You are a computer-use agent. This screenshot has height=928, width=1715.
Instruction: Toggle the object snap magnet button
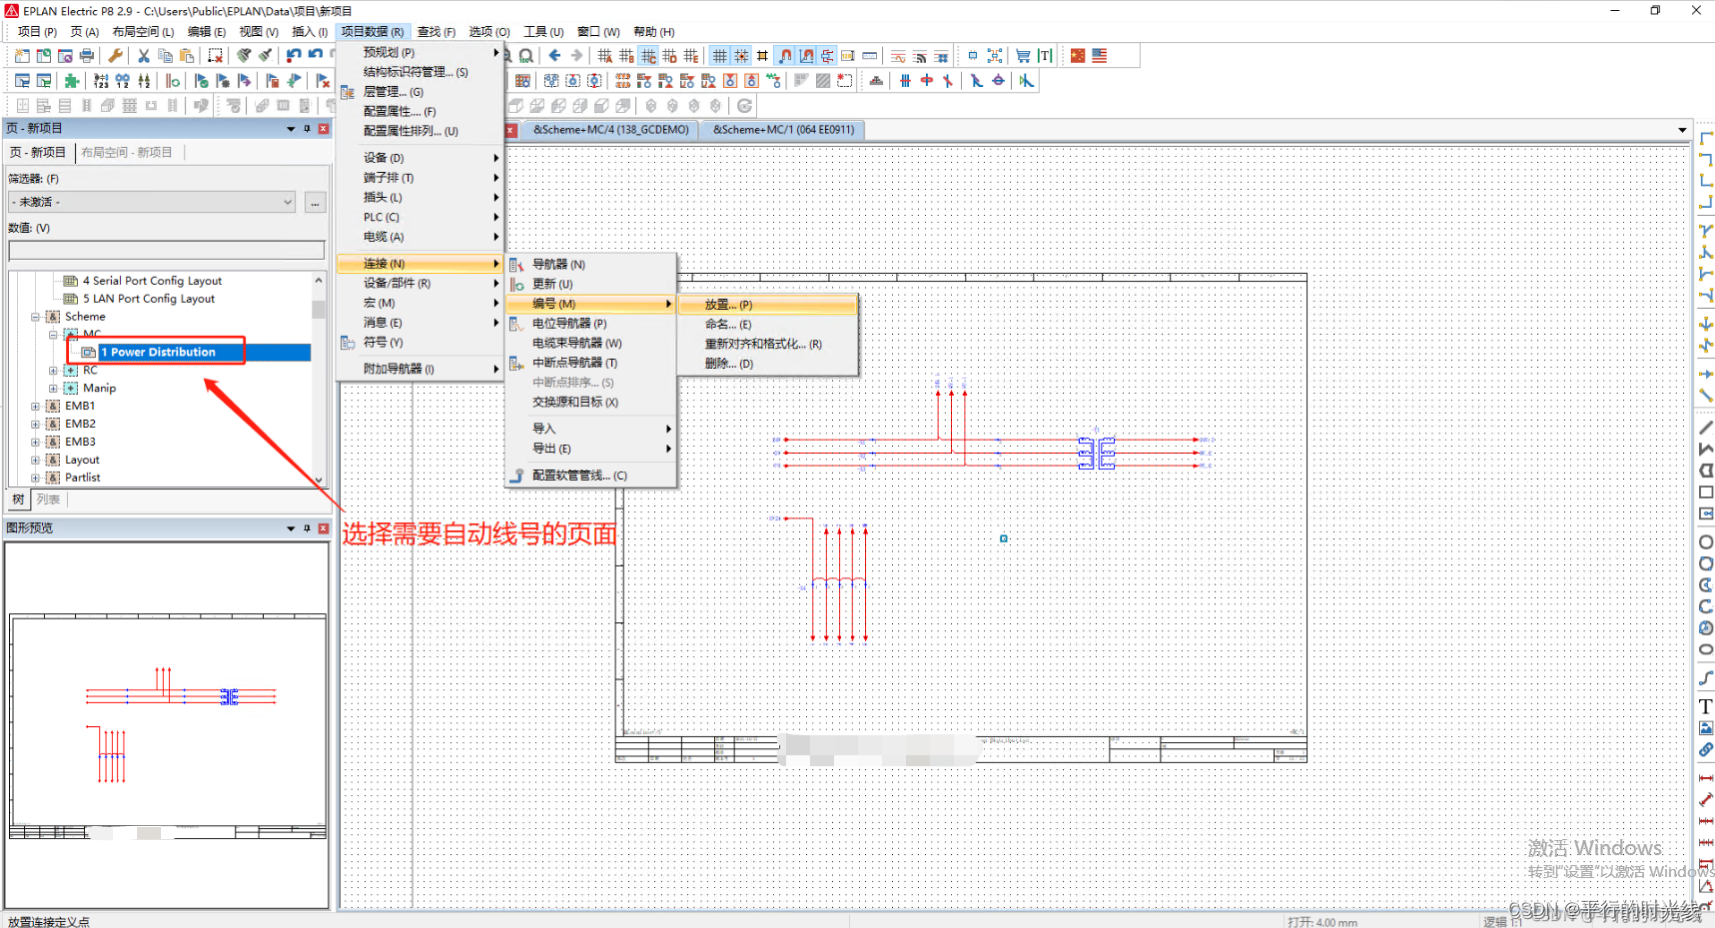(785, 56)
